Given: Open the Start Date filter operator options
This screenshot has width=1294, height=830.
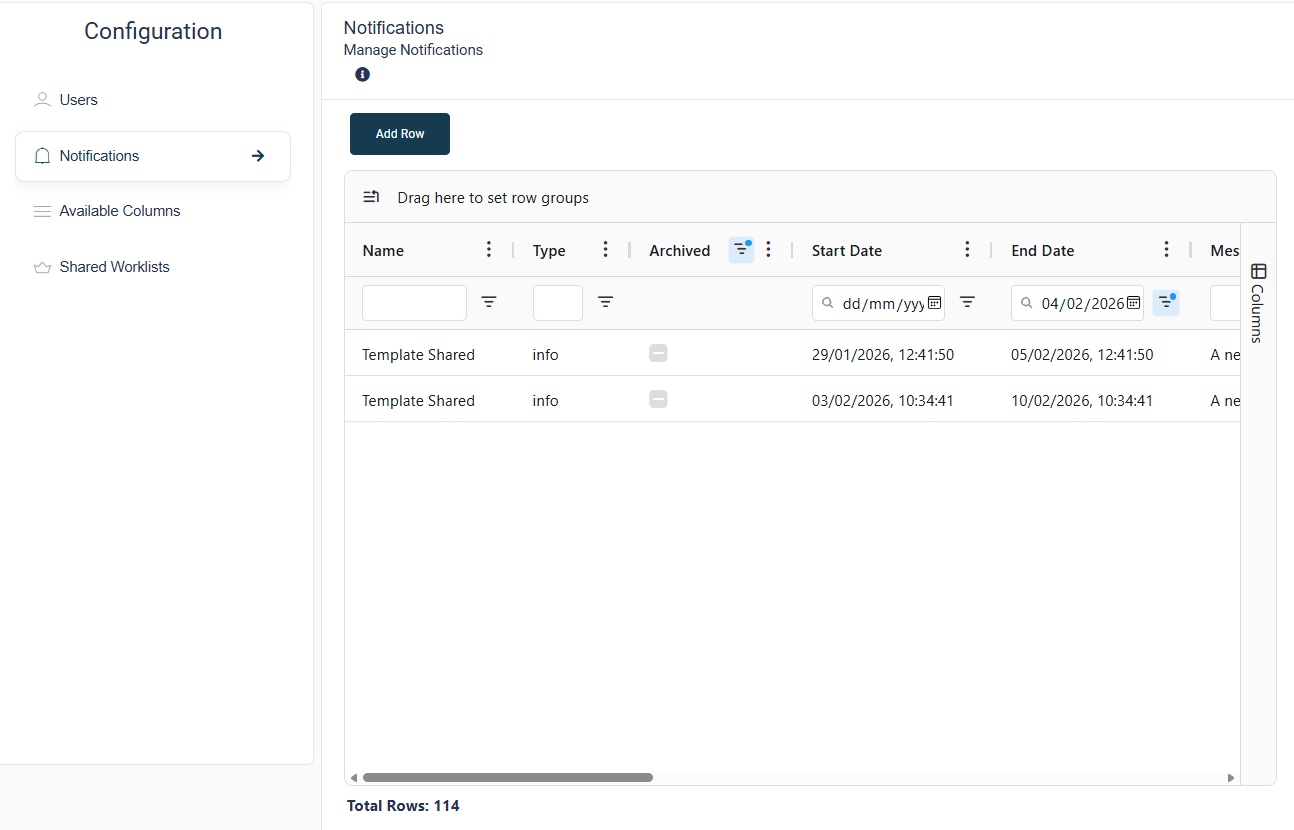Looking at the screenshot, I should point(967,302).
